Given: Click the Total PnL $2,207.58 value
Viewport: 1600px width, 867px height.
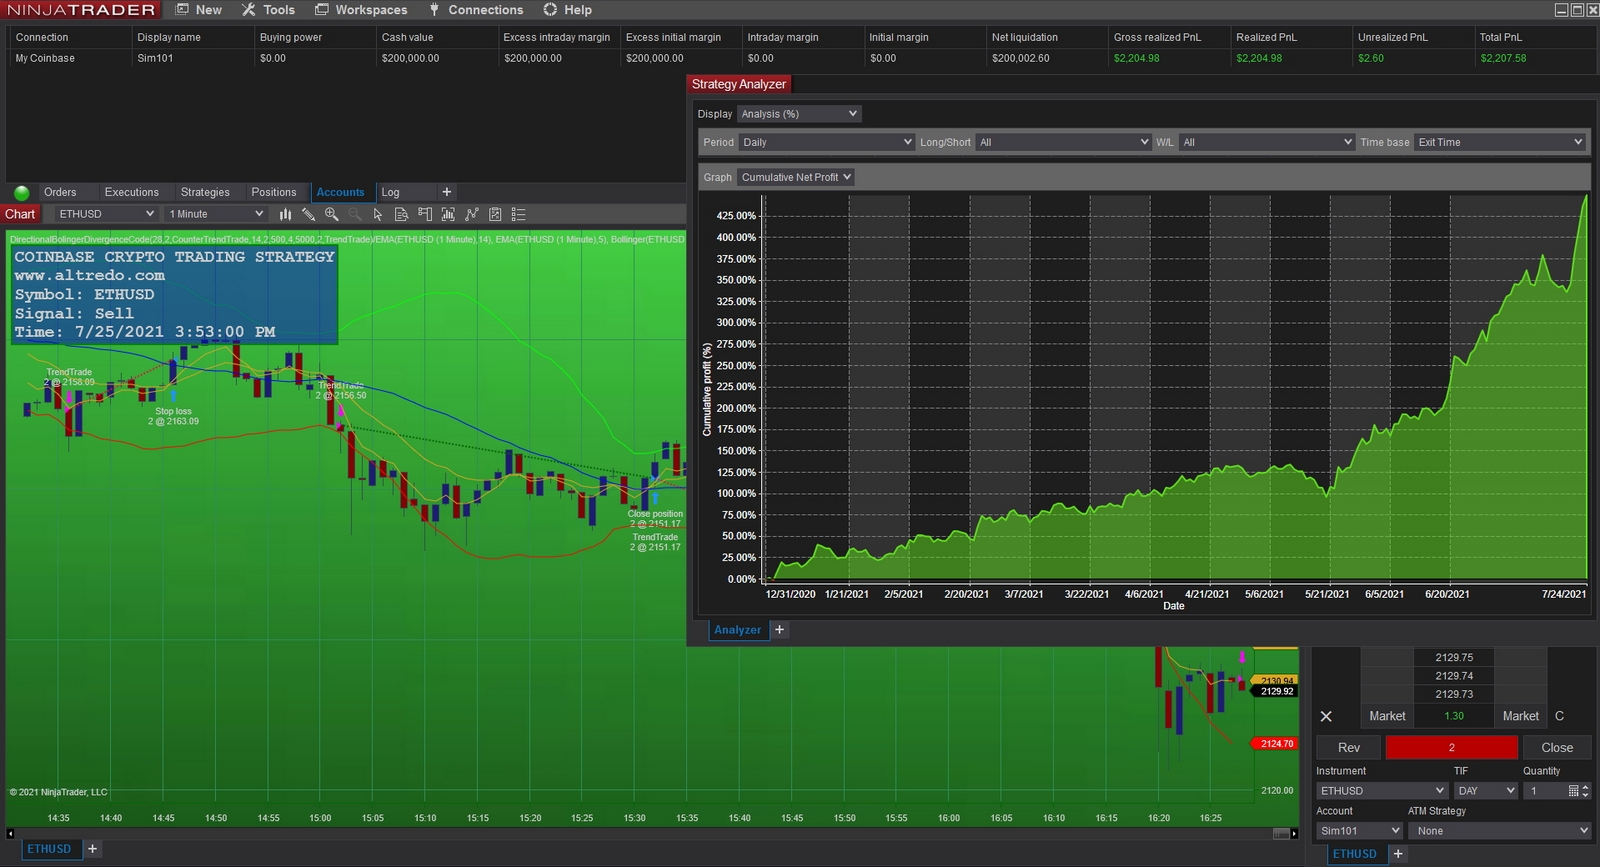Looking at the screenshot, I should [x=1503, y=58].
